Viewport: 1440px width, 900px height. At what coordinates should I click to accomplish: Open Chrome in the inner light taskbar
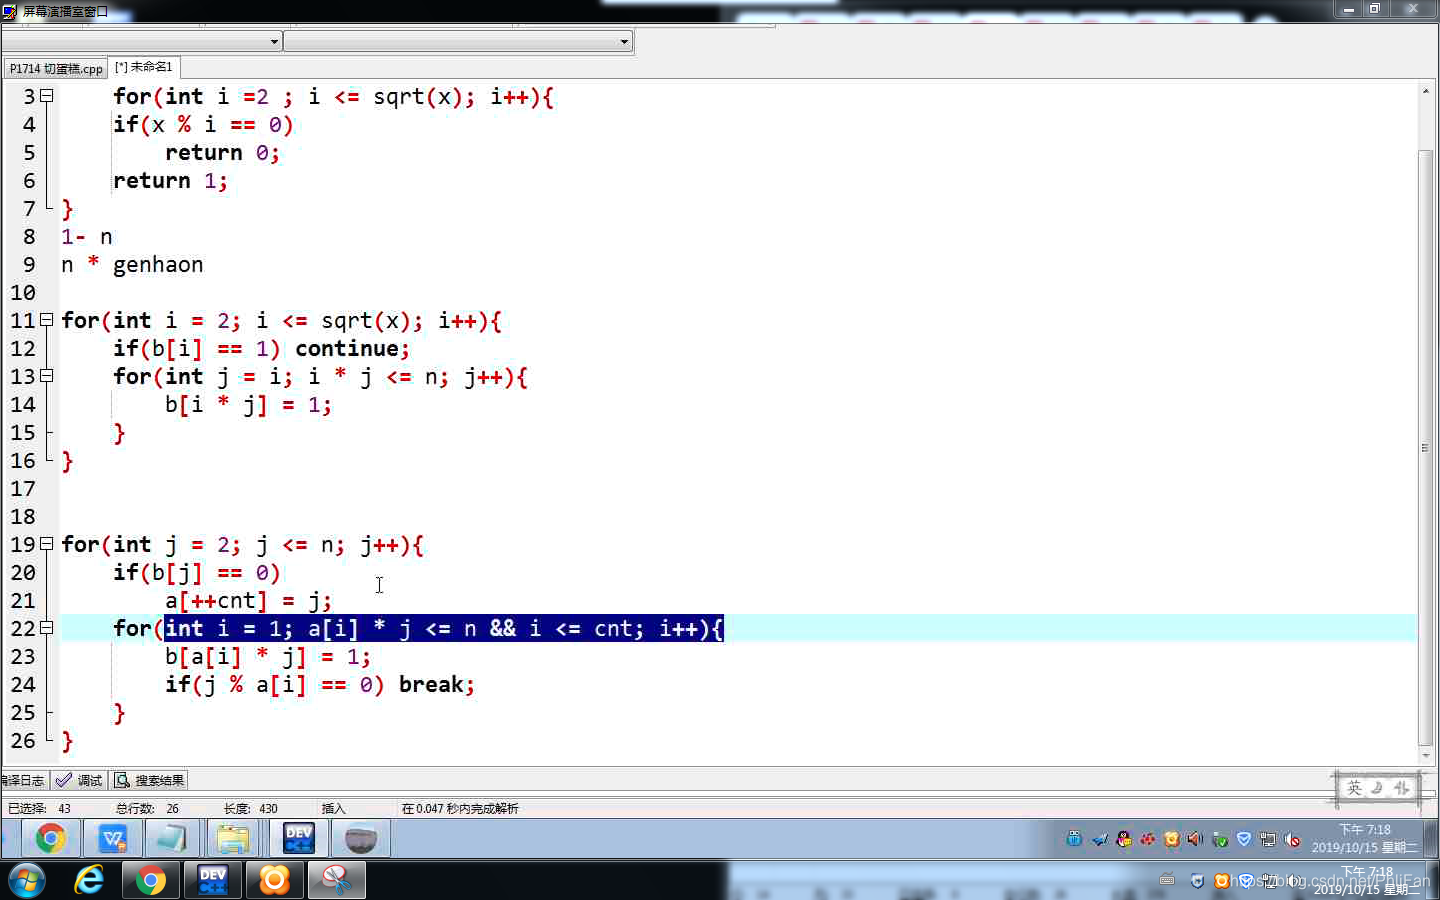[50, 838]
